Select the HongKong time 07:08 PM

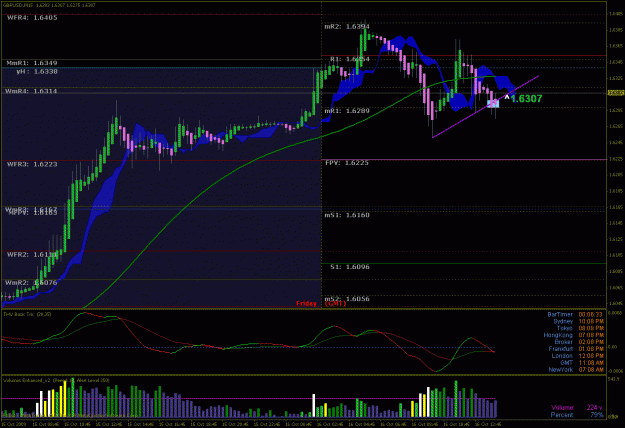click(x=591, y=335)
